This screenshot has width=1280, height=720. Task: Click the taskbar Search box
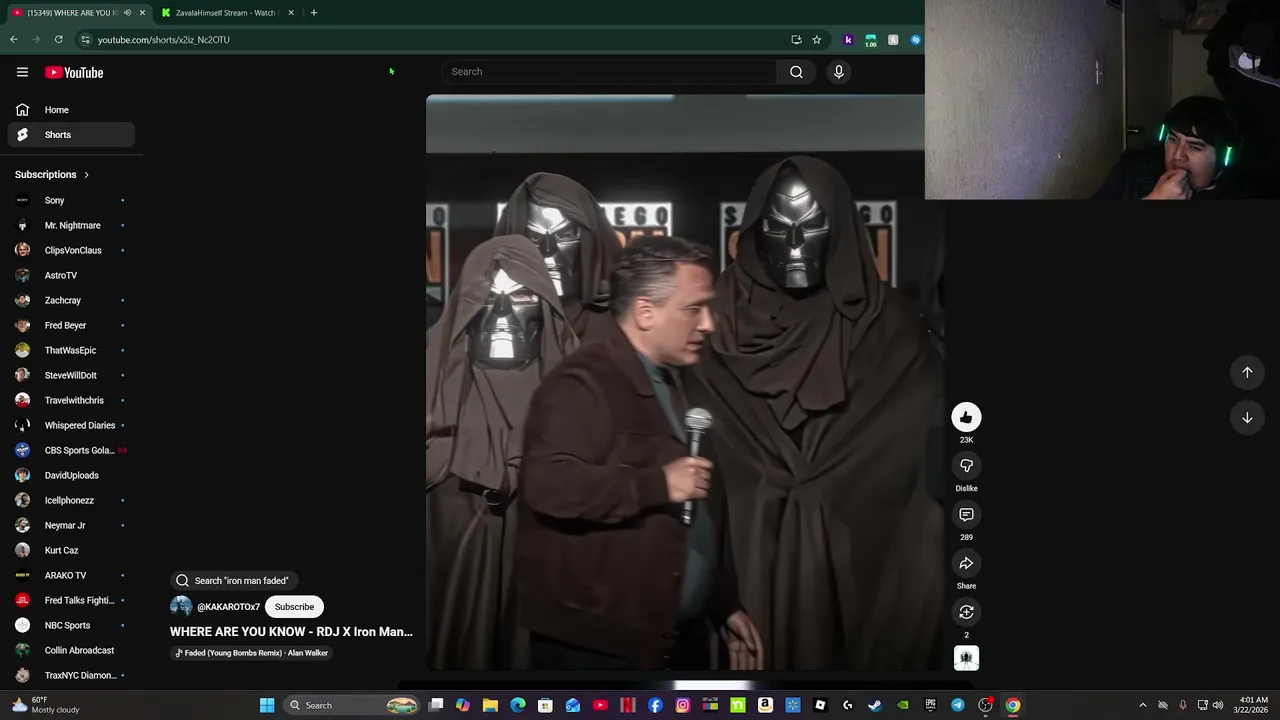coord(350,705)
